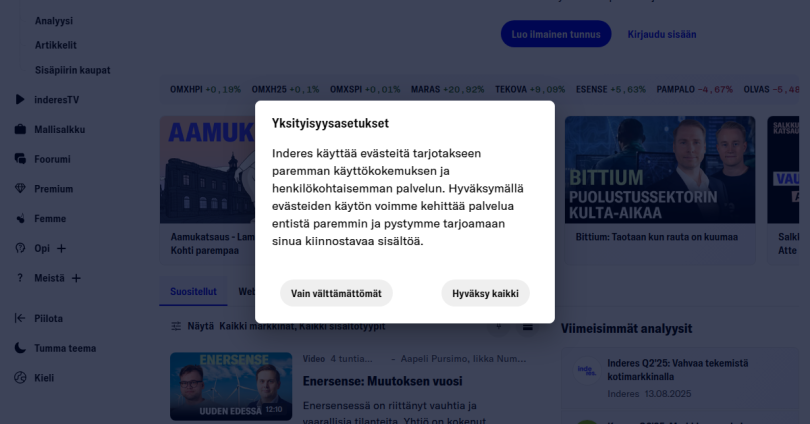Switch to the Suositellut tab
The height and width of the screenshot is (424, 810).
[193, 291]
